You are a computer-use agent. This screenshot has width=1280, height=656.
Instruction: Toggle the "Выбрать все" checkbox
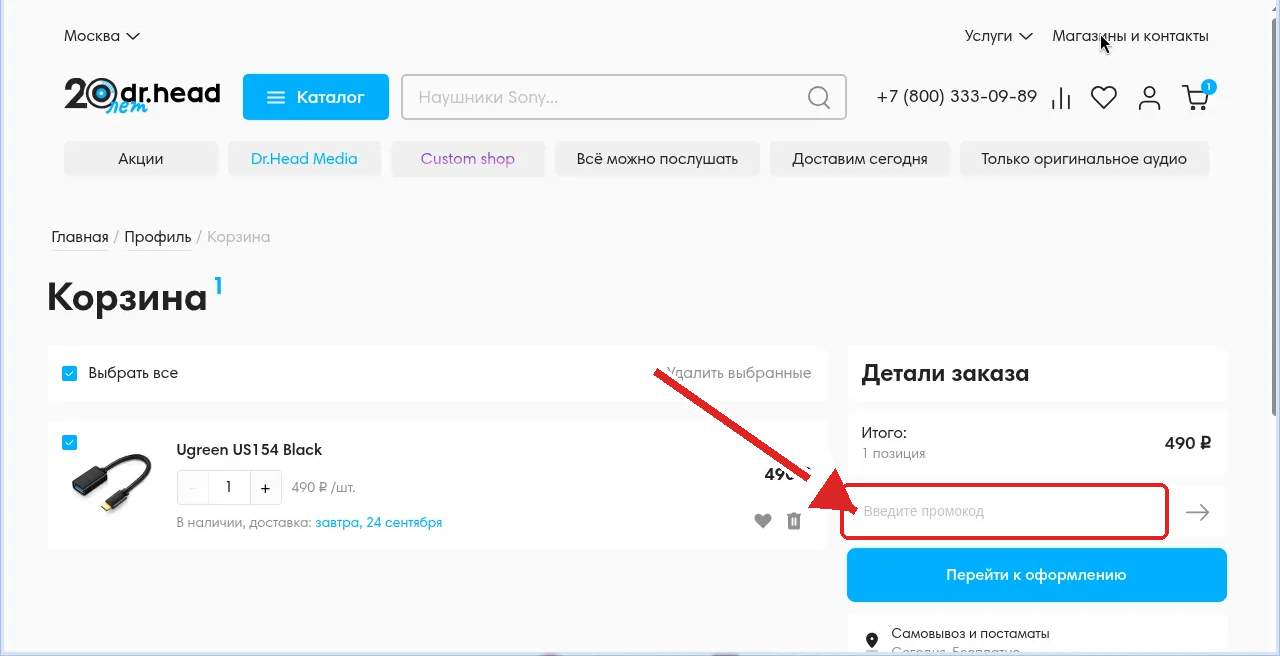point(70,373)
